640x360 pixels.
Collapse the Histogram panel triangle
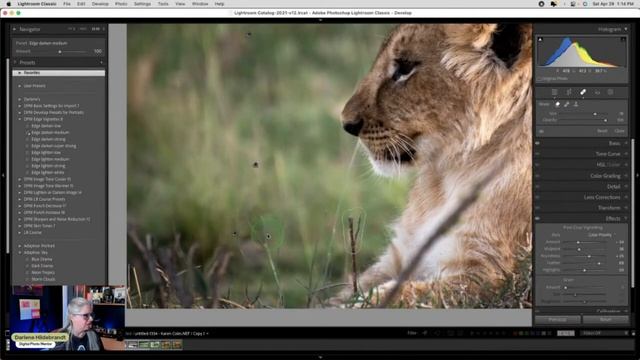[x=625, y=29]
